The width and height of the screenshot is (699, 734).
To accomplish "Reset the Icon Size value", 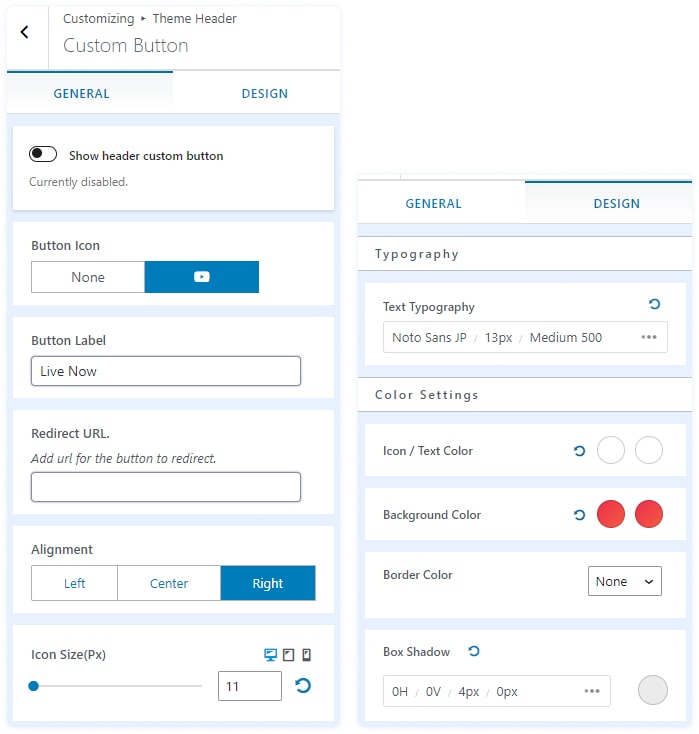I will tap(303, 685).
